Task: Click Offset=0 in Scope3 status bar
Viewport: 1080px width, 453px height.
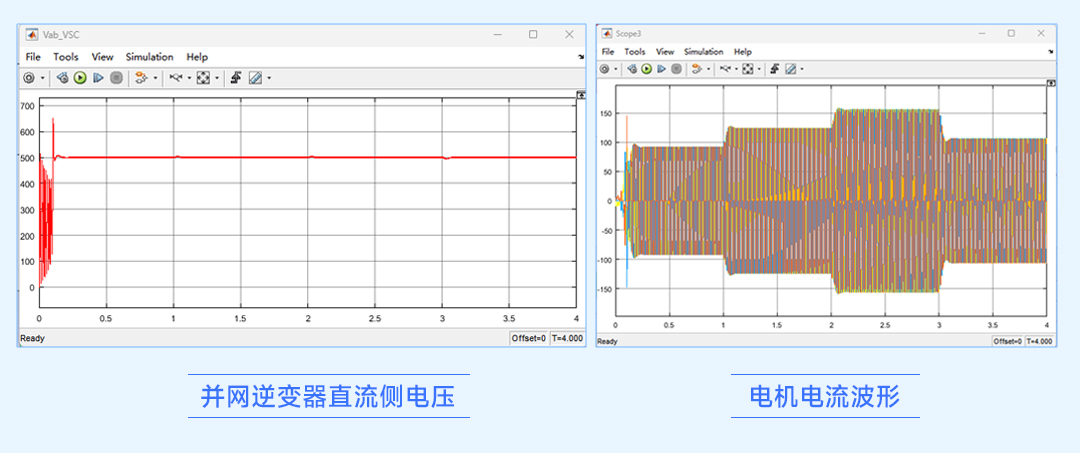Action: pos(1008,341)
